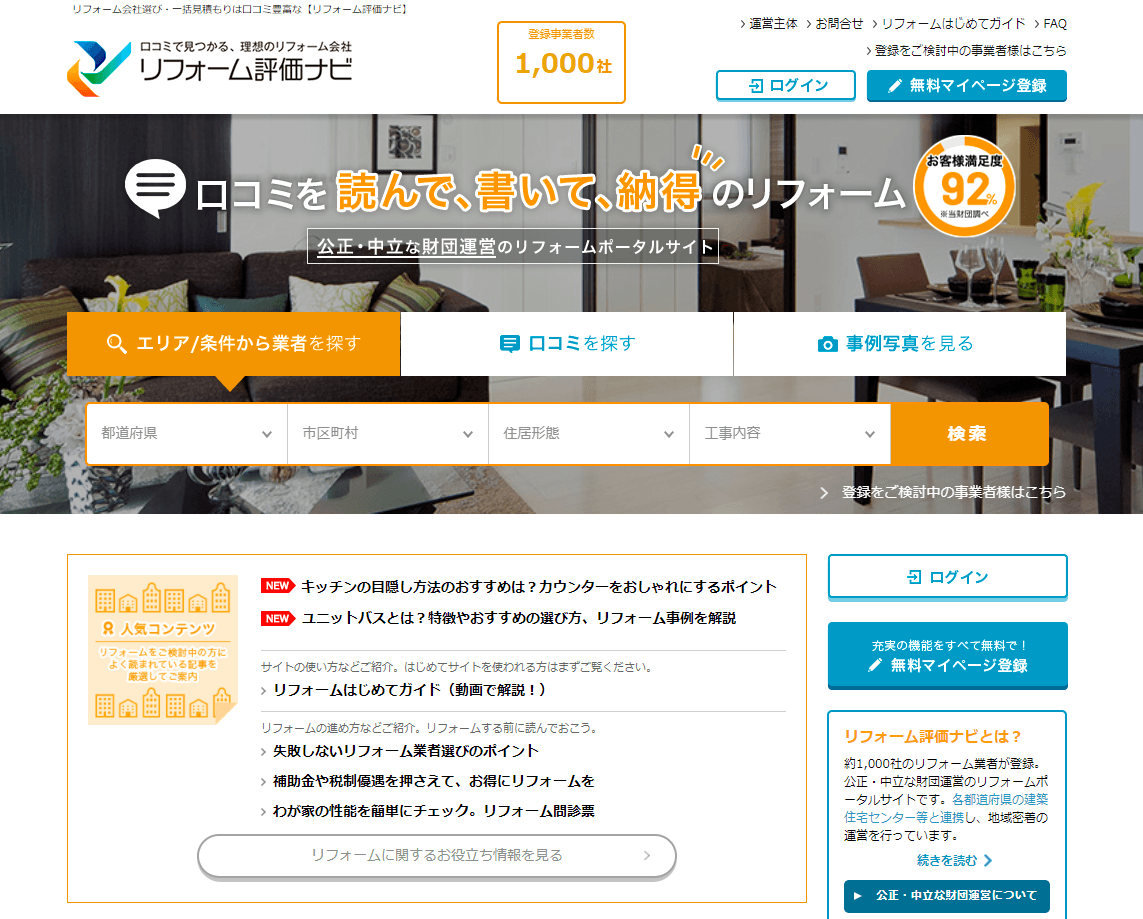Click the orange 検索 search button
This screenshot has width=1143, height=919.
pyautogui.click(x=968, y=433)
